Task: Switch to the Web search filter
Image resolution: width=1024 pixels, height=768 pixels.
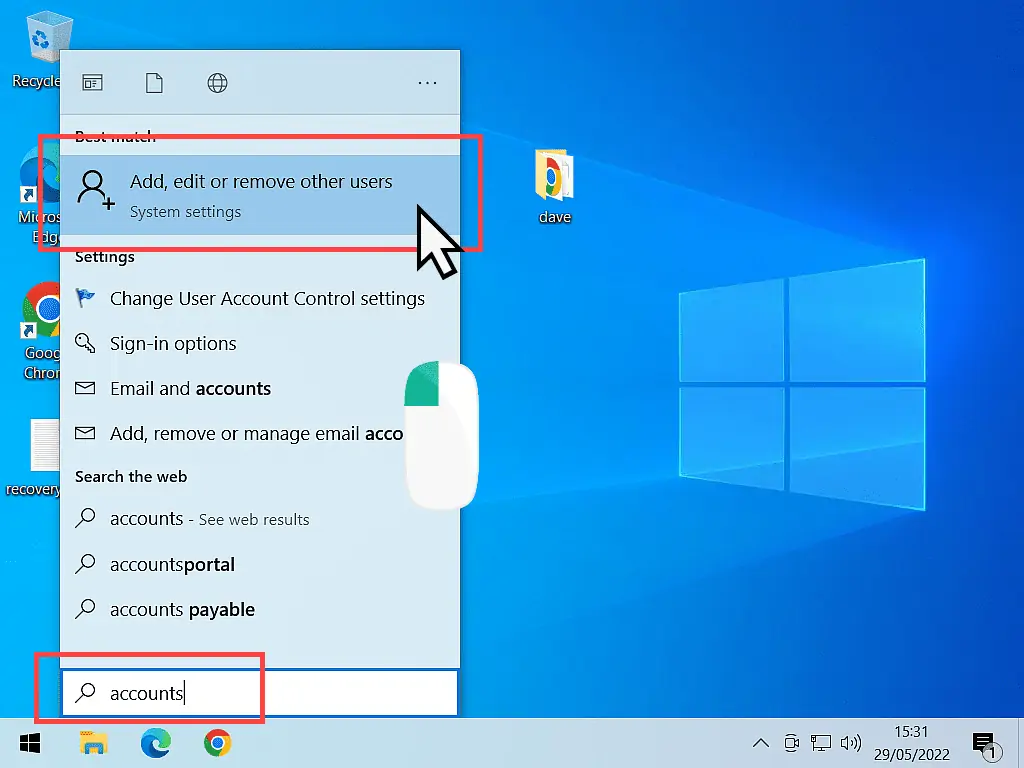Action: (x=218, y=83)
